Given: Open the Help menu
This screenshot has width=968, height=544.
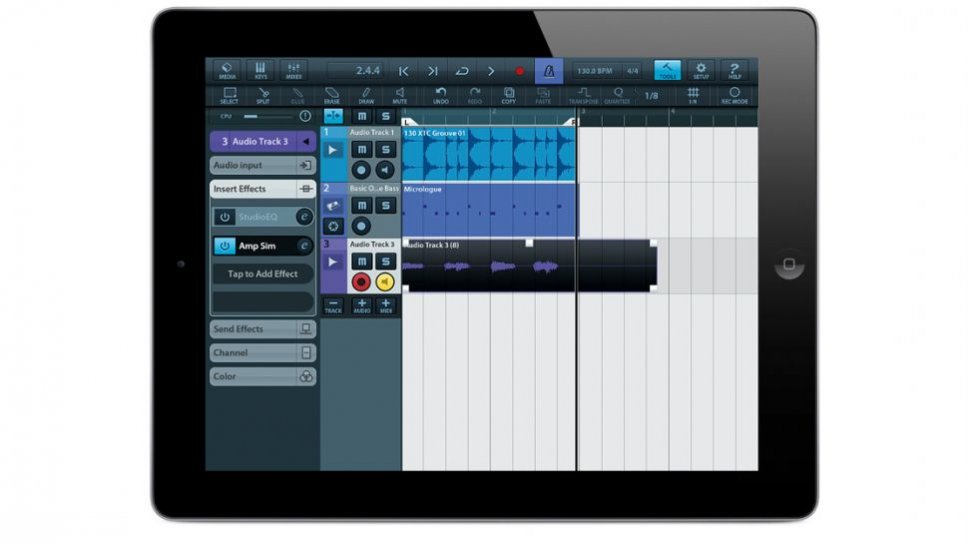Looking at the screenshot, I should click(x=735, y=71).
